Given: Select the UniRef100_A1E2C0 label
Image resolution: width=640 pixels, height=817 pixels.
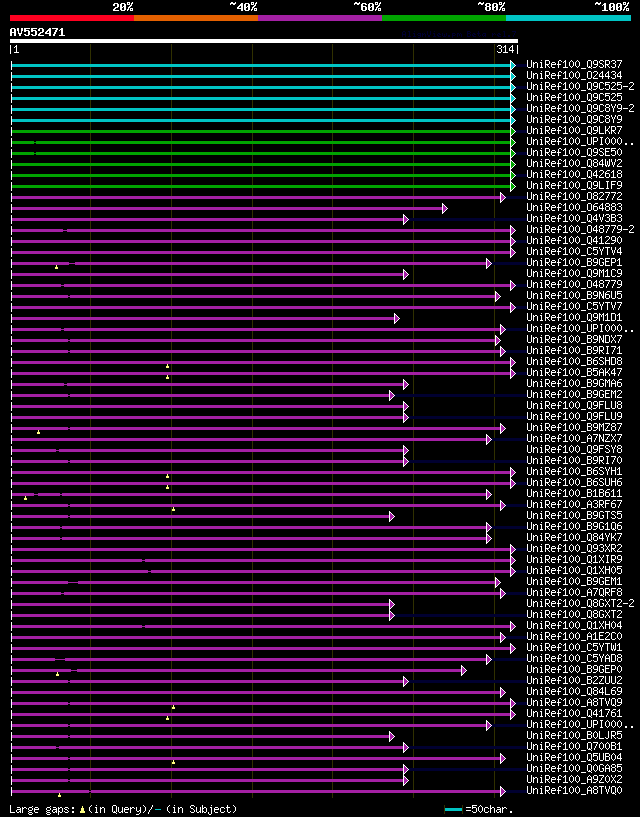Looking at the screenshot, I should tap(574, 637).
